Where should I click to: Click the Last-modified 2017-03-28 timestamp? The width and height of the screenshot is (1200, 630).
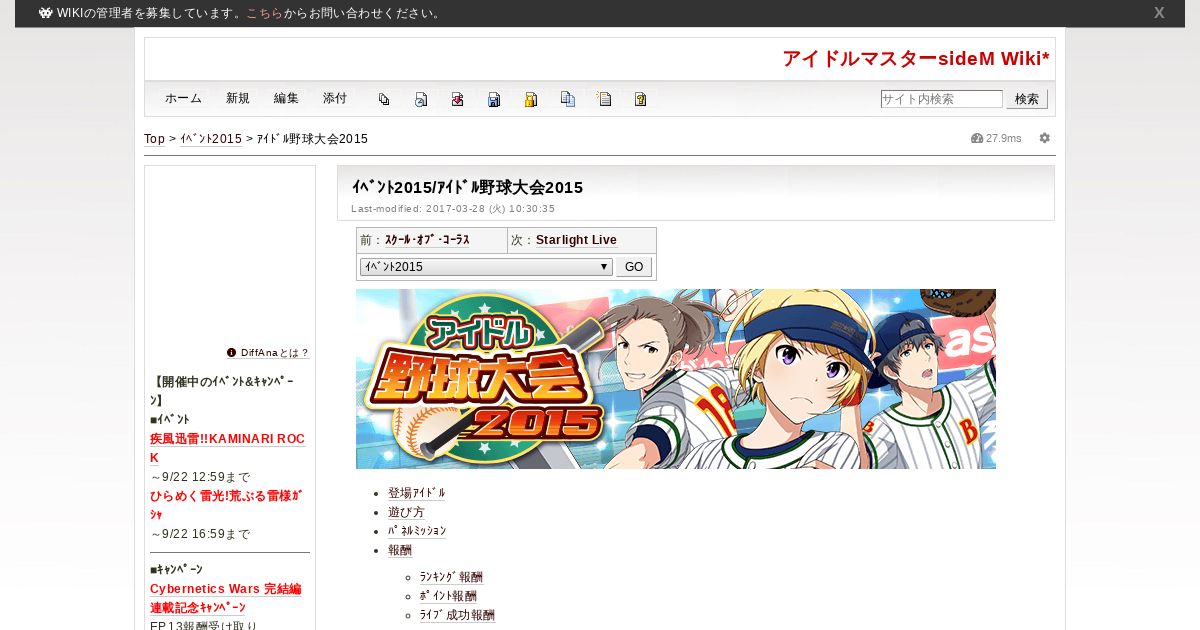[453, 209]
